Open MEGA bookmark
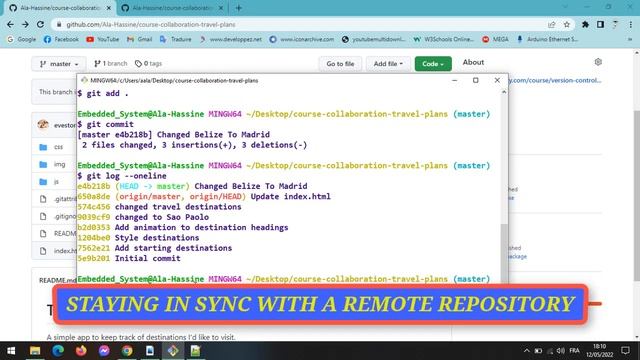The height and width of the screenshot is (360, 640). coord(495,39)
